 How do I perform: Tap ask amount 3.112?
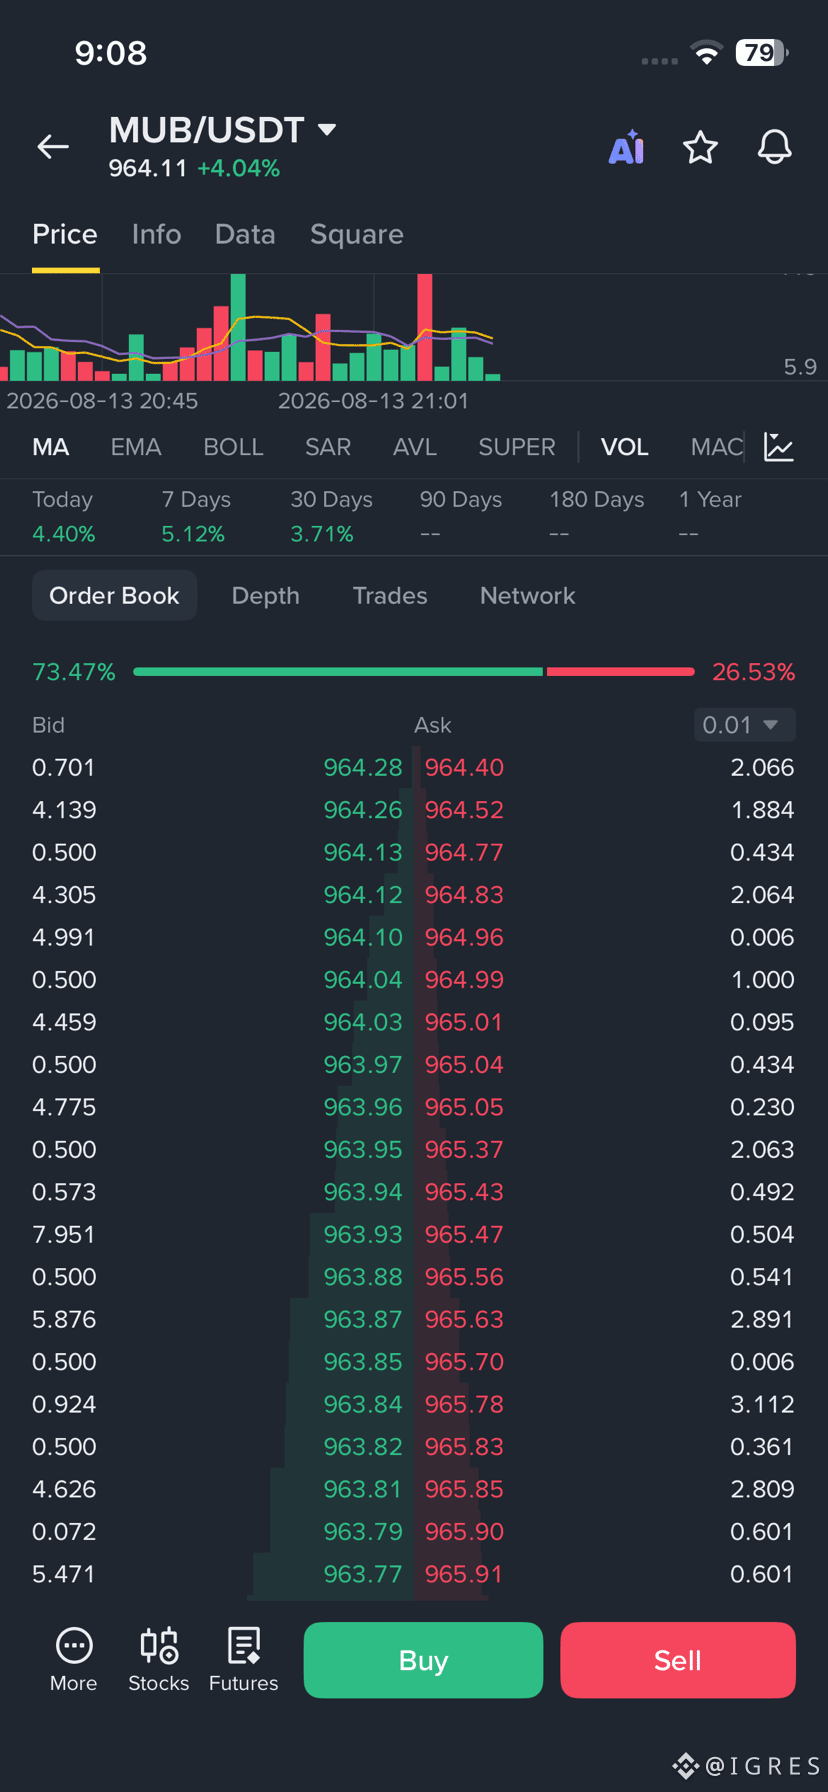coord(762,1405)
